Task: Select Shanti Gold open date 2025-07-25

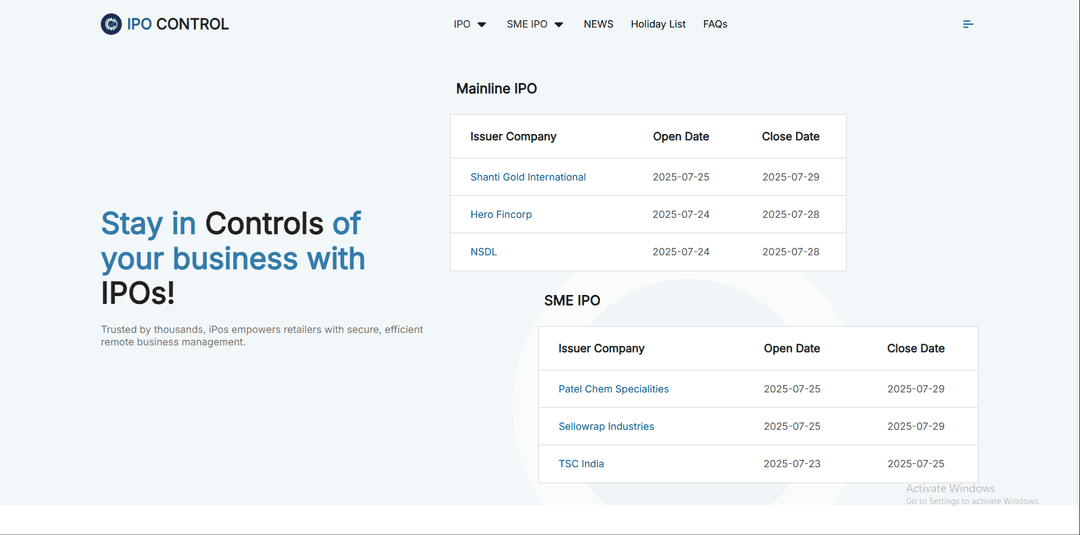Action: point(681,177)
